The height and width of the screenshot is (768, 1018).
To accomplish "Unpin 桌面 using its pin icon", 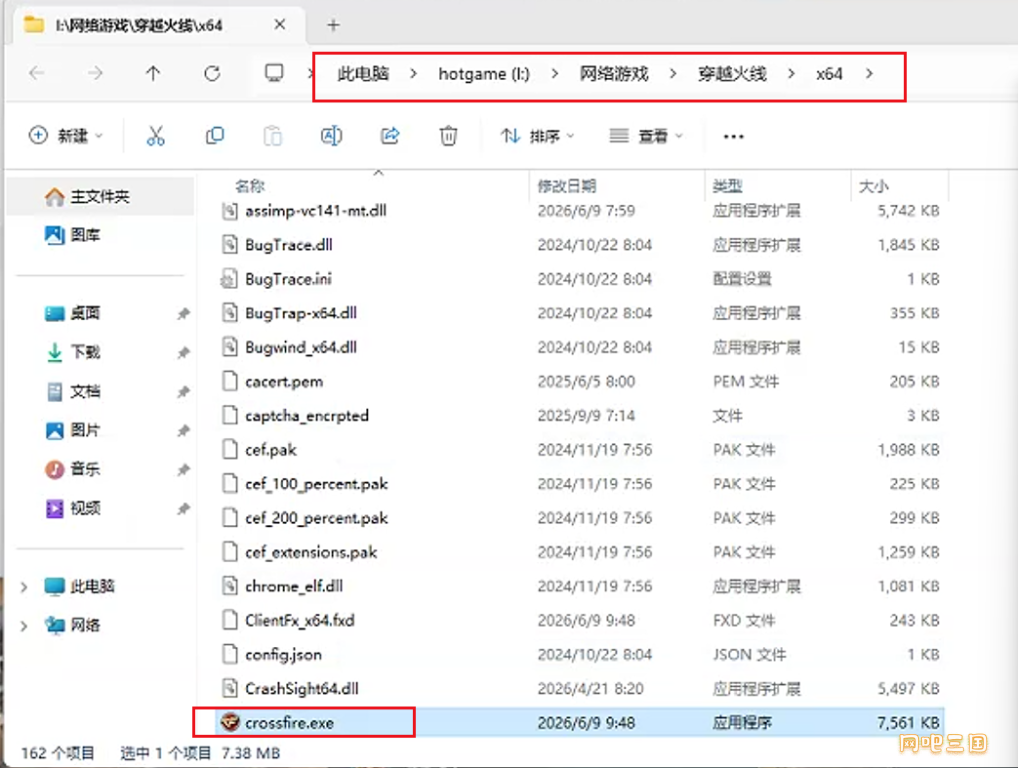I will tap(184, 314).
